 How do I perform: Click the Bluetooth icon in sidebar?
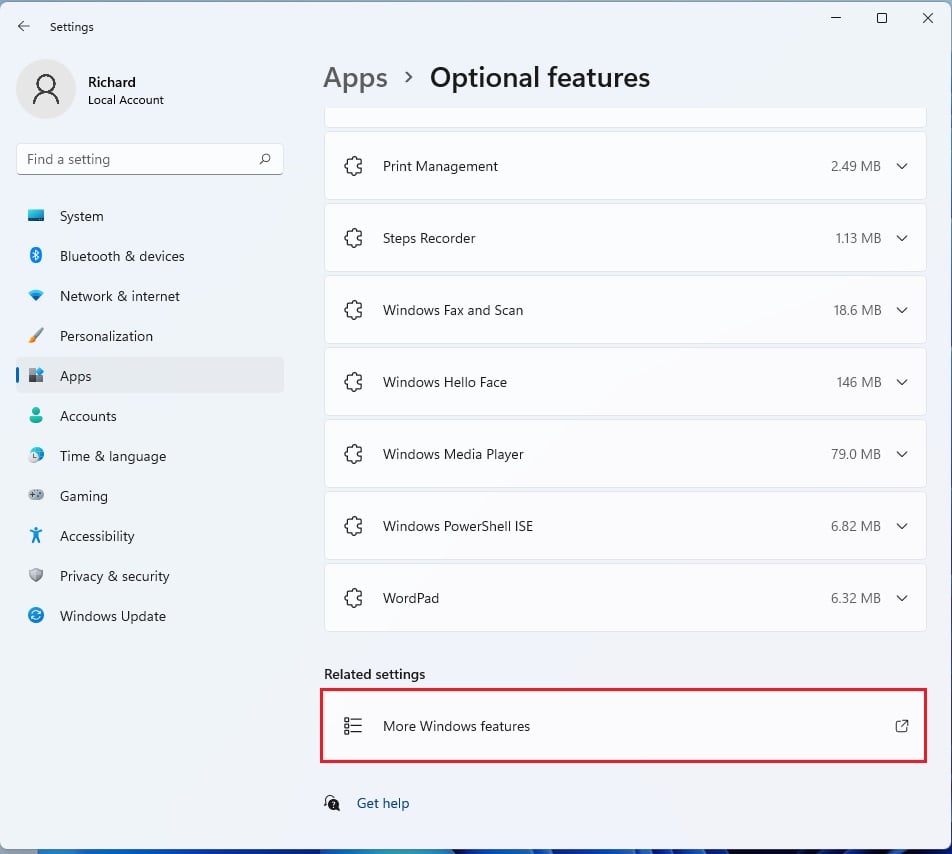(36, 256)
